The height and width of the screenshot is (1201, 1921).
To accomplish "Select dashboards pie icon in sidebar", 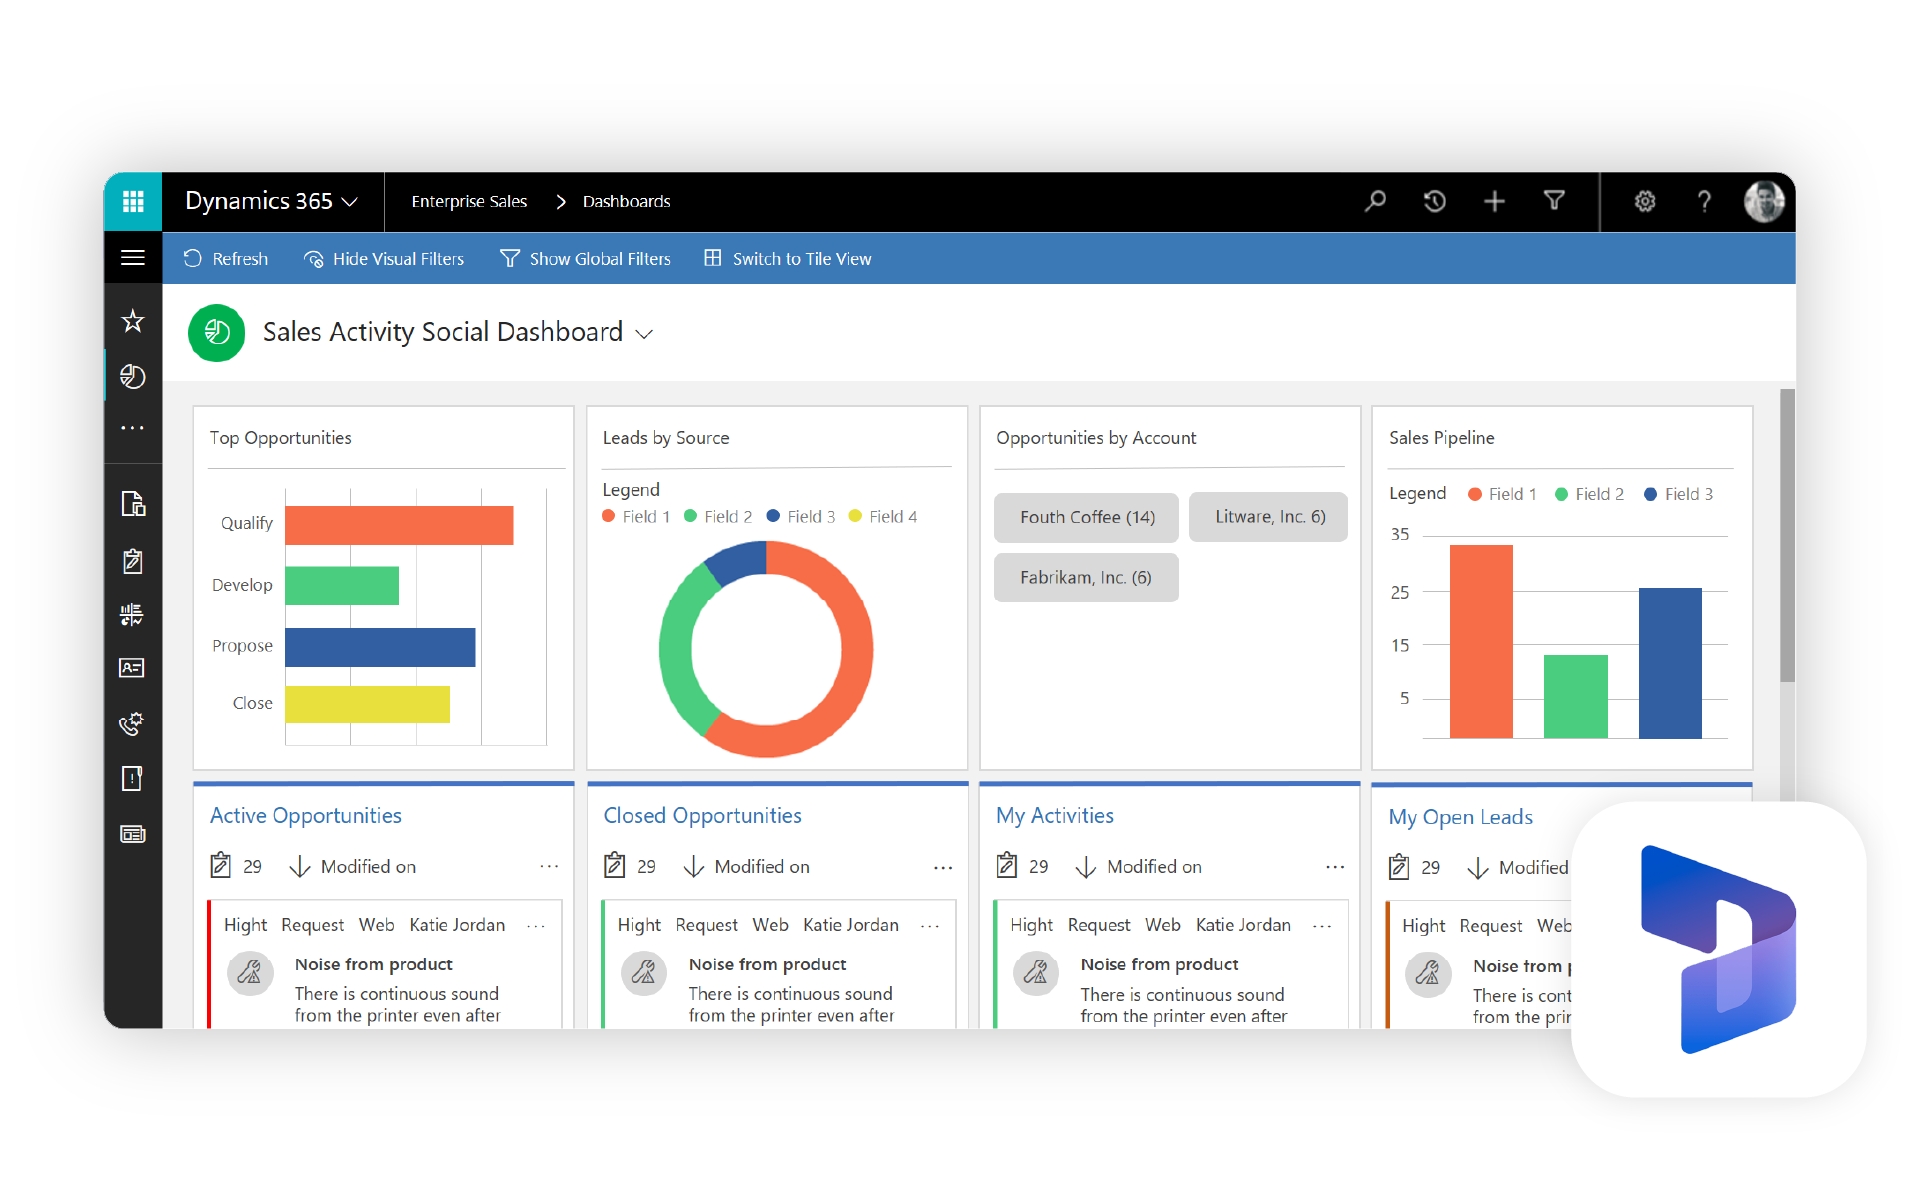I will click(132, 376).
